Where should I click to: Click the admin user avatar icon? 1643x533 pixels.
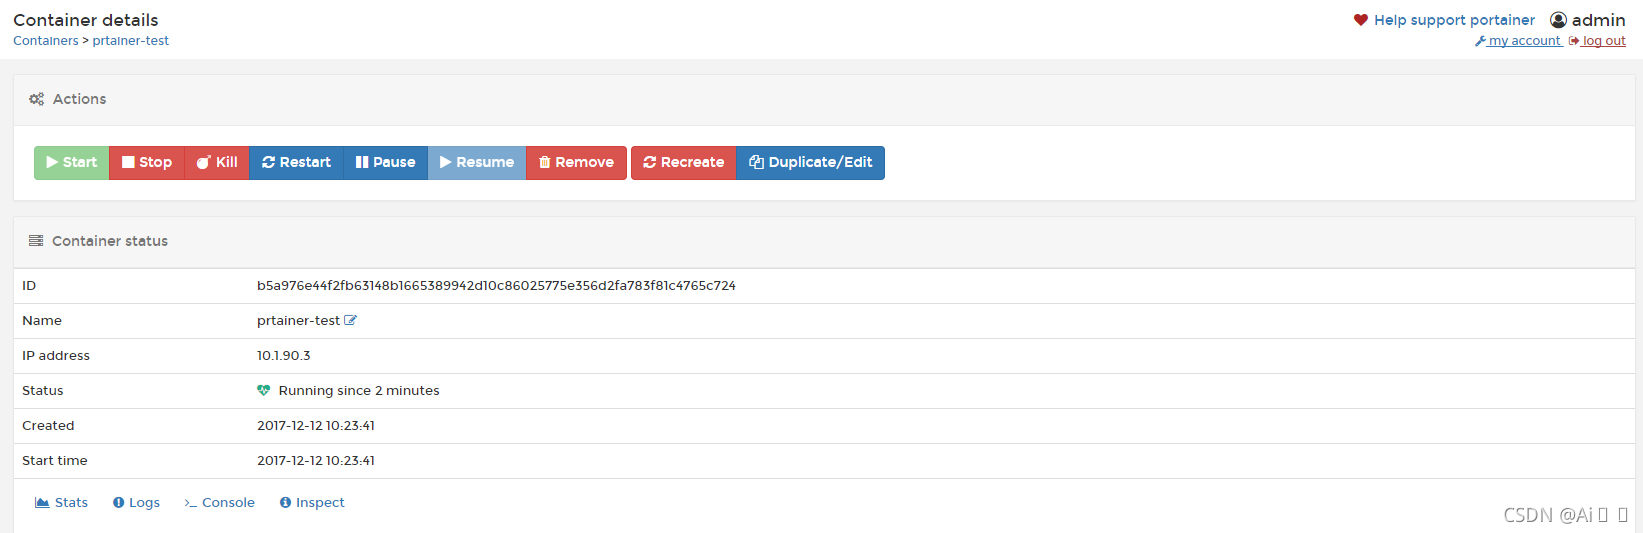click(1558, 20)
